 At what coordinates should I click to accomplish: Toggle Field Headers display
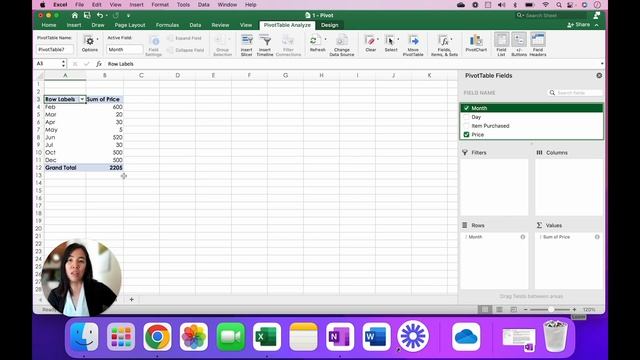(x=538, y=44)
